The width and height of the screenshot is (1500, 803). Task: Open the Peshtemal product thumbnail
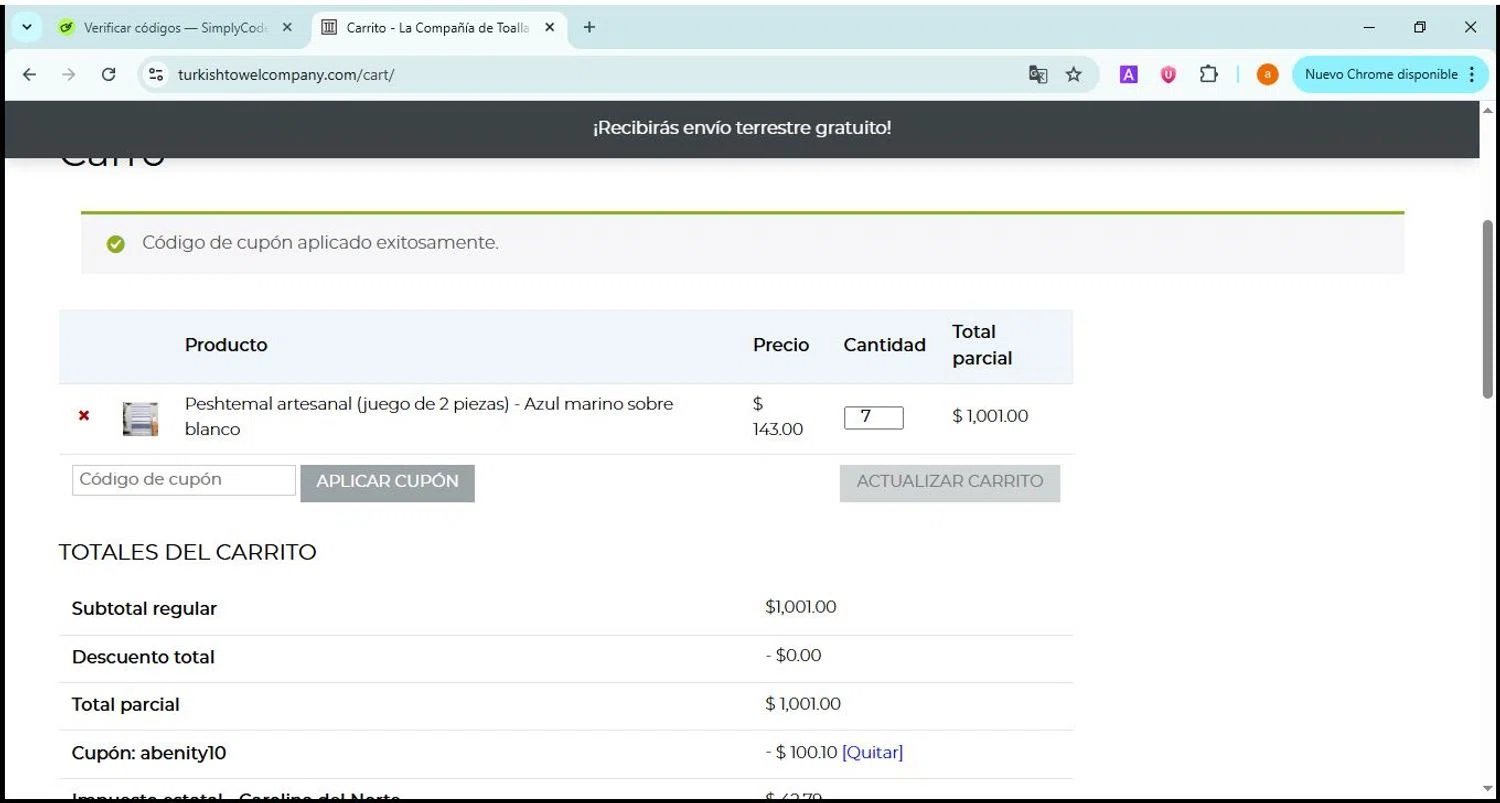click(140, 419)
